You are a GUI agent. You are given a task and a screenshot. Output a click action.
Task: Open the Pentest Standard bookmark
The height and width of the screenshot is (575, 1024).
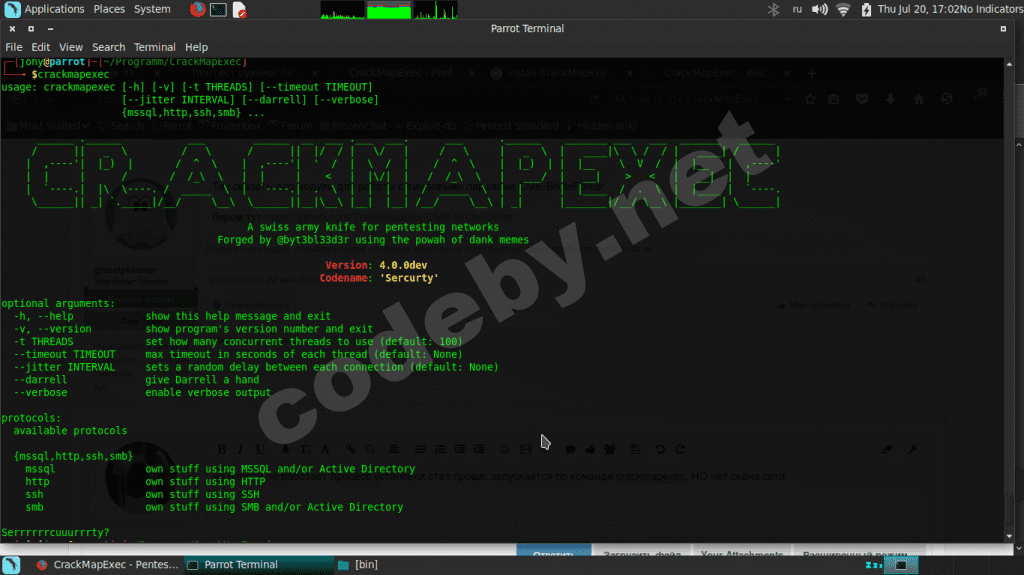coord(511,126)
